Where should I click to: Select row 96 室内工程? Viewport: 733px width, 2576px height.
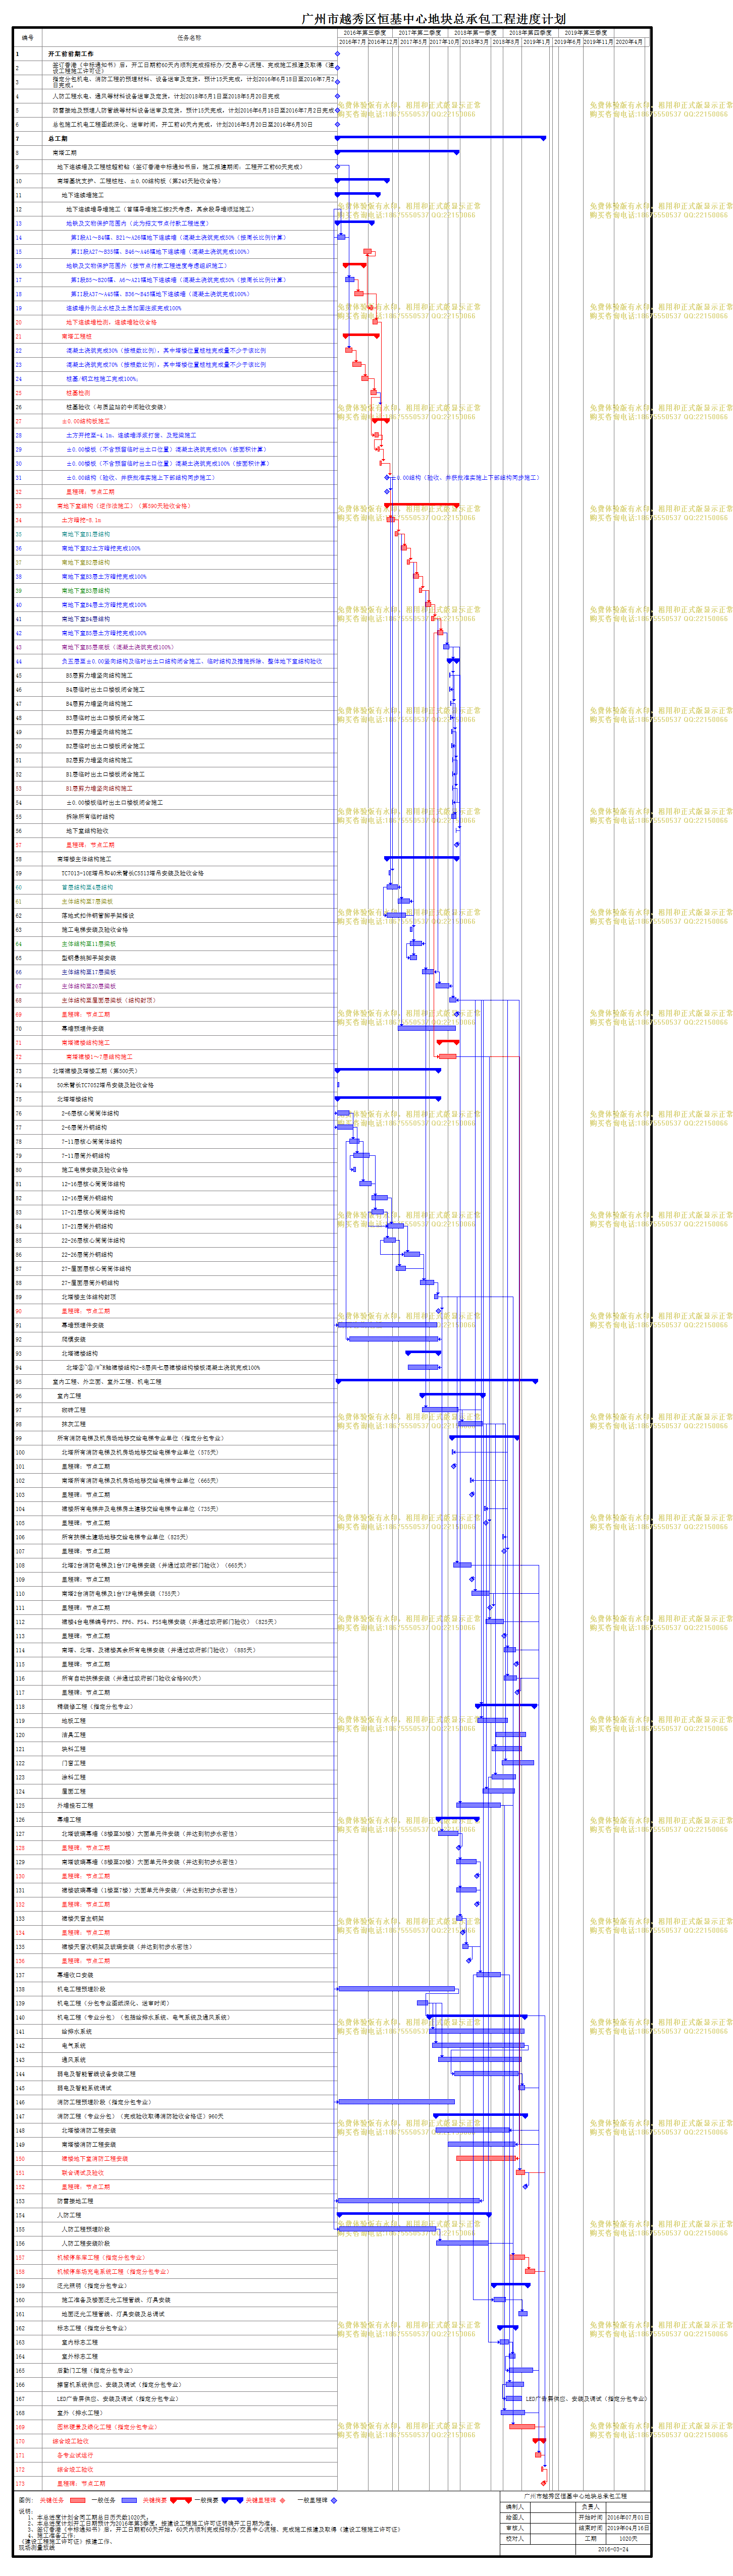point(175,1396)
